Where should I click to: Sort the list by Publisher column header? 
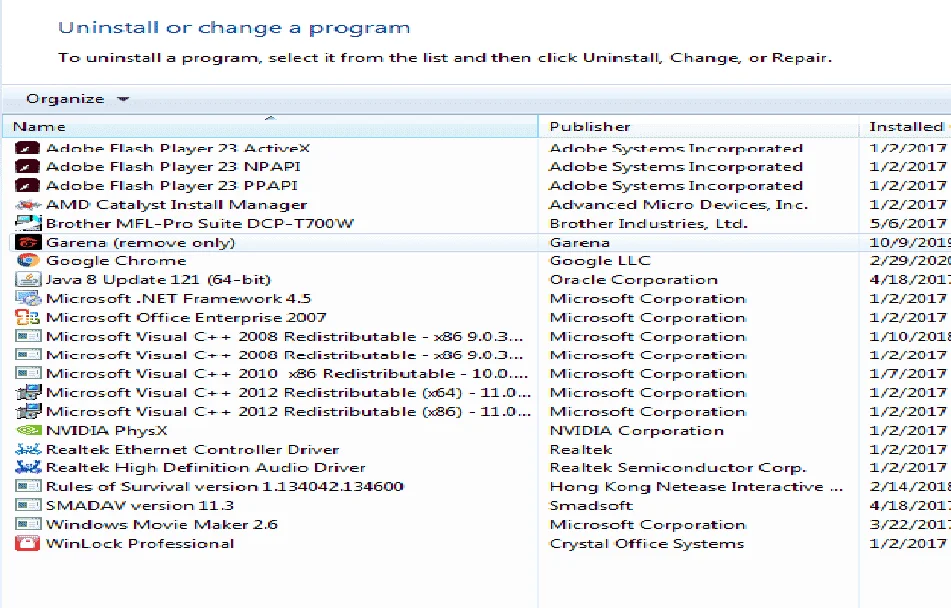click(698, 127)
